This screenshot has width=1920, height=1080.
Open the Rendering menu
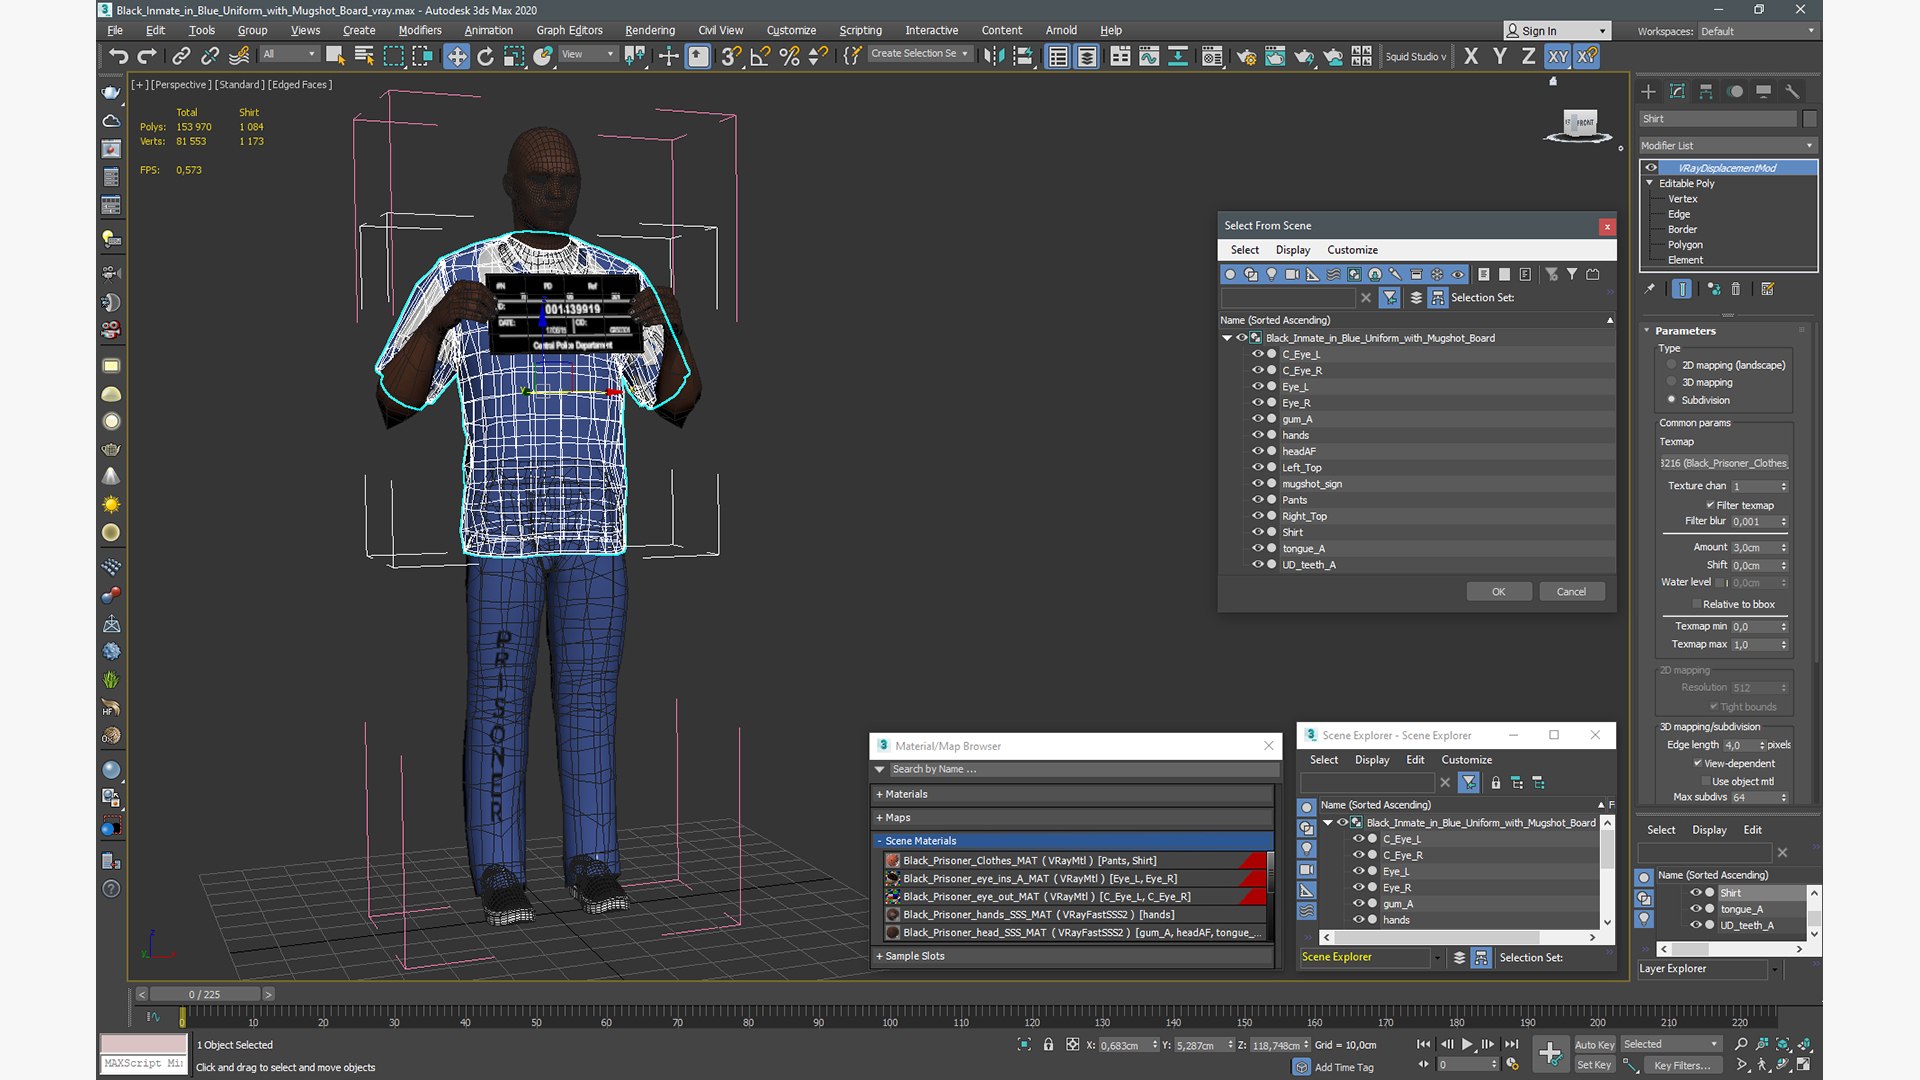(x=649, y=30)
